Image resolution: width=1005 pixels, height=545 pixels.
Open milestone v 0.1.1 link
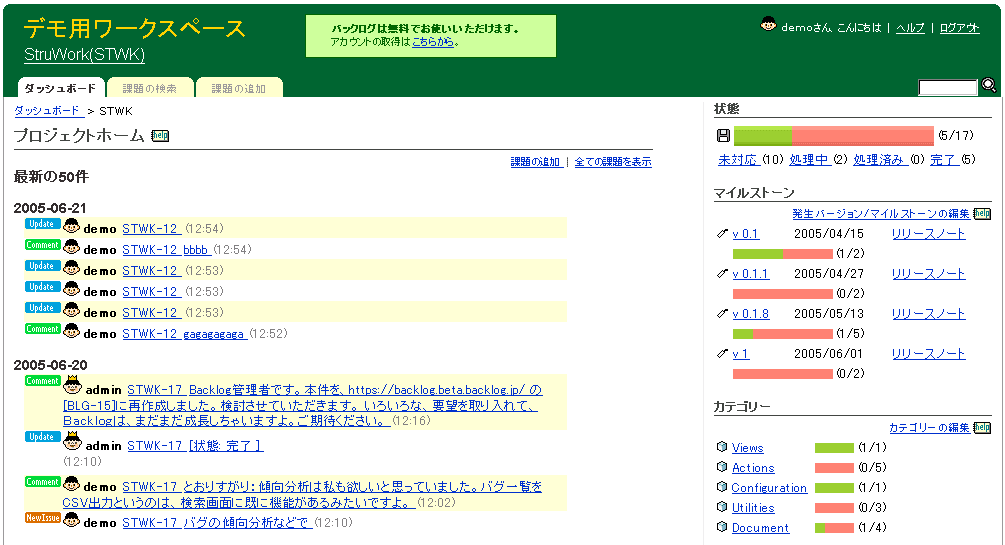(751, 274)
